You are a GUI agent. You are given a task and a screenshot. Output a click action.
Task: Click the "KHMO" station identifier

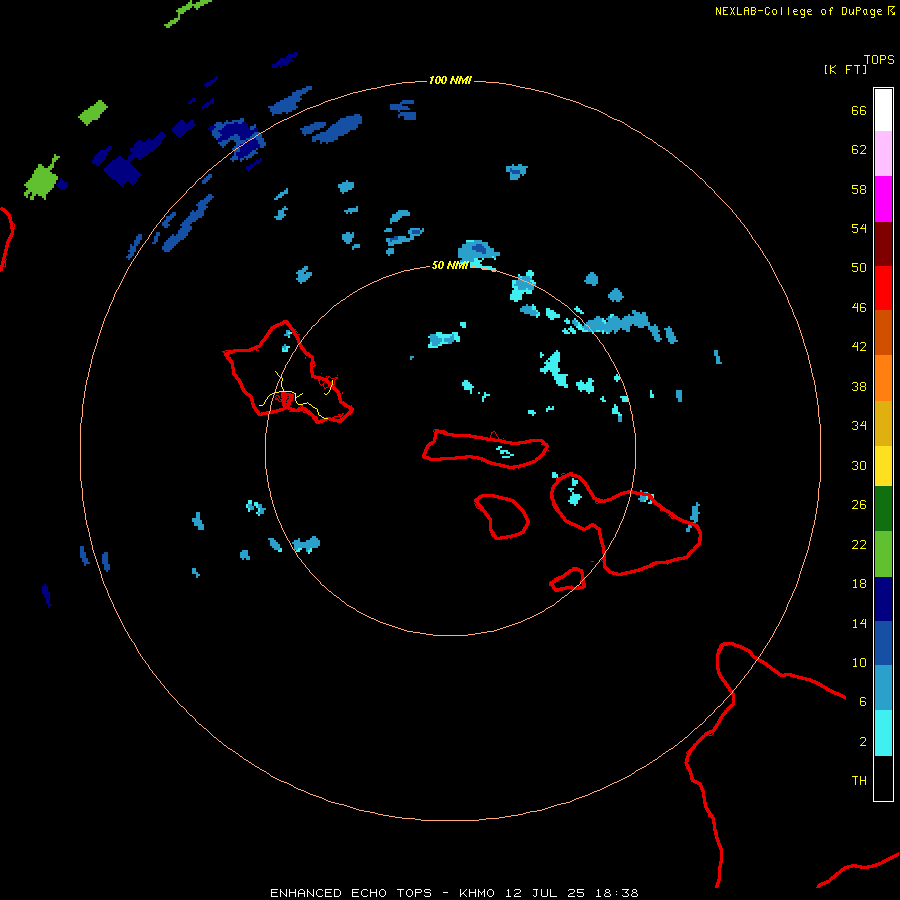tap(477, 893)
